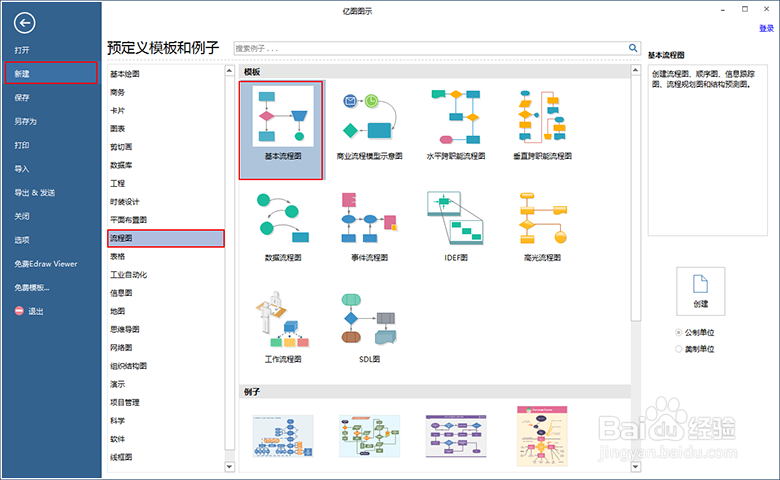The image size is (780, 480).
Task: Select the 工作流程图 template icon
Action: (283, 320)
